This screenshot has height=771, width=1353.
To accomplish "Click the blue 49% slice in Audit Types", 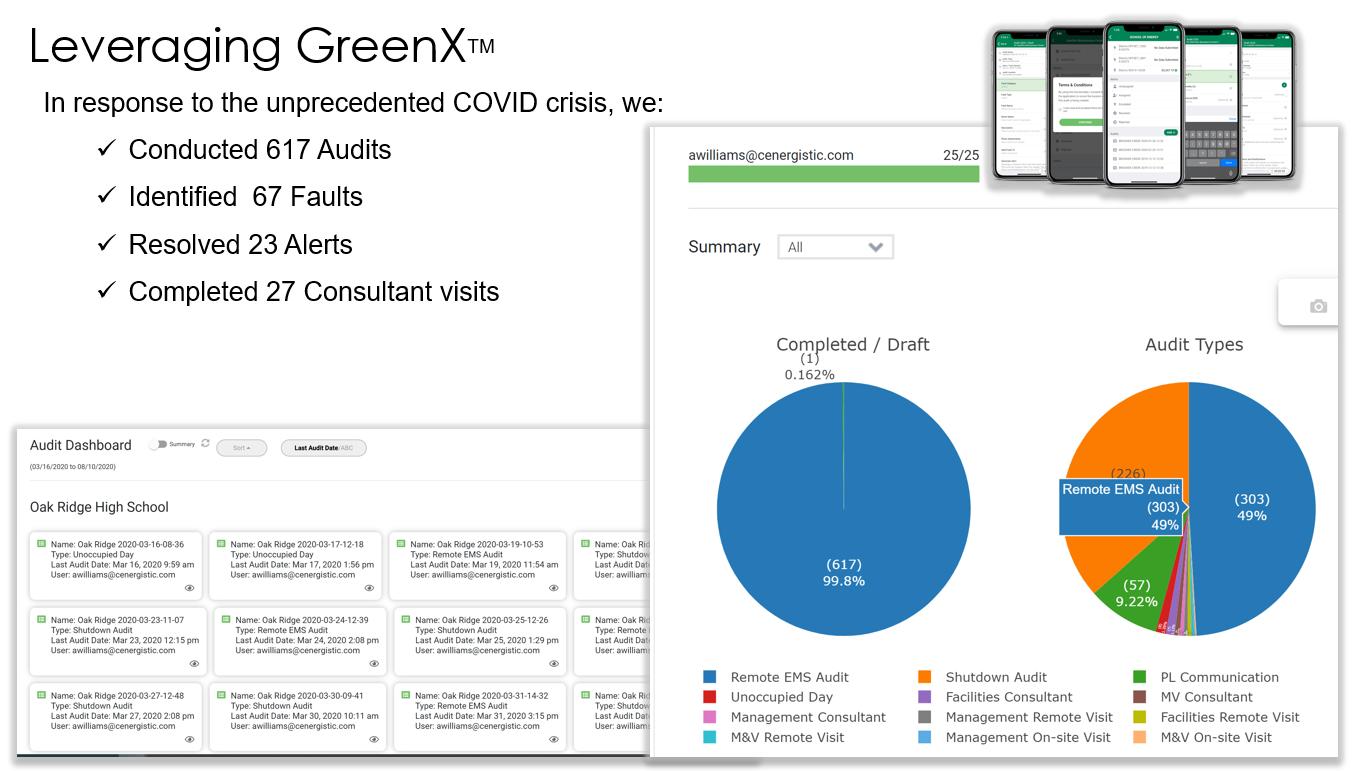I will (x=1252, y=507).
